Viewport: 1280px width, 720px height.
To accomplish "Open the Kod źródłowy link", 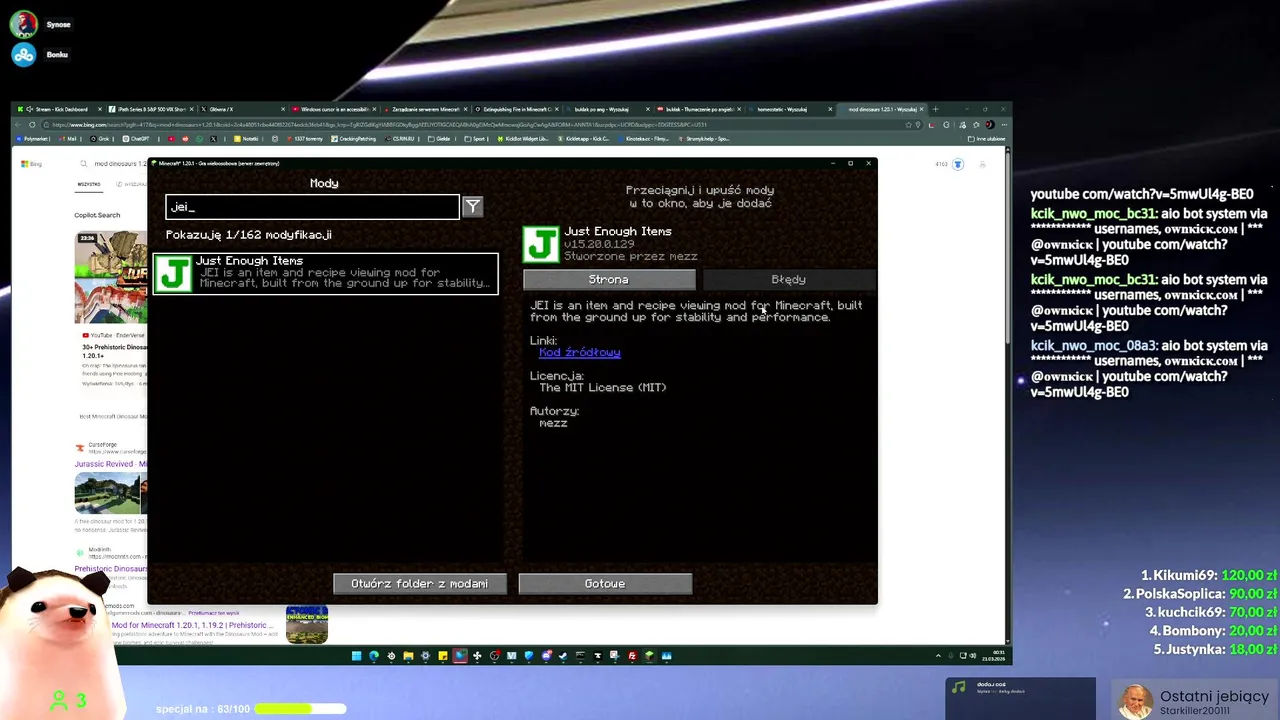I will pos(580,352).
